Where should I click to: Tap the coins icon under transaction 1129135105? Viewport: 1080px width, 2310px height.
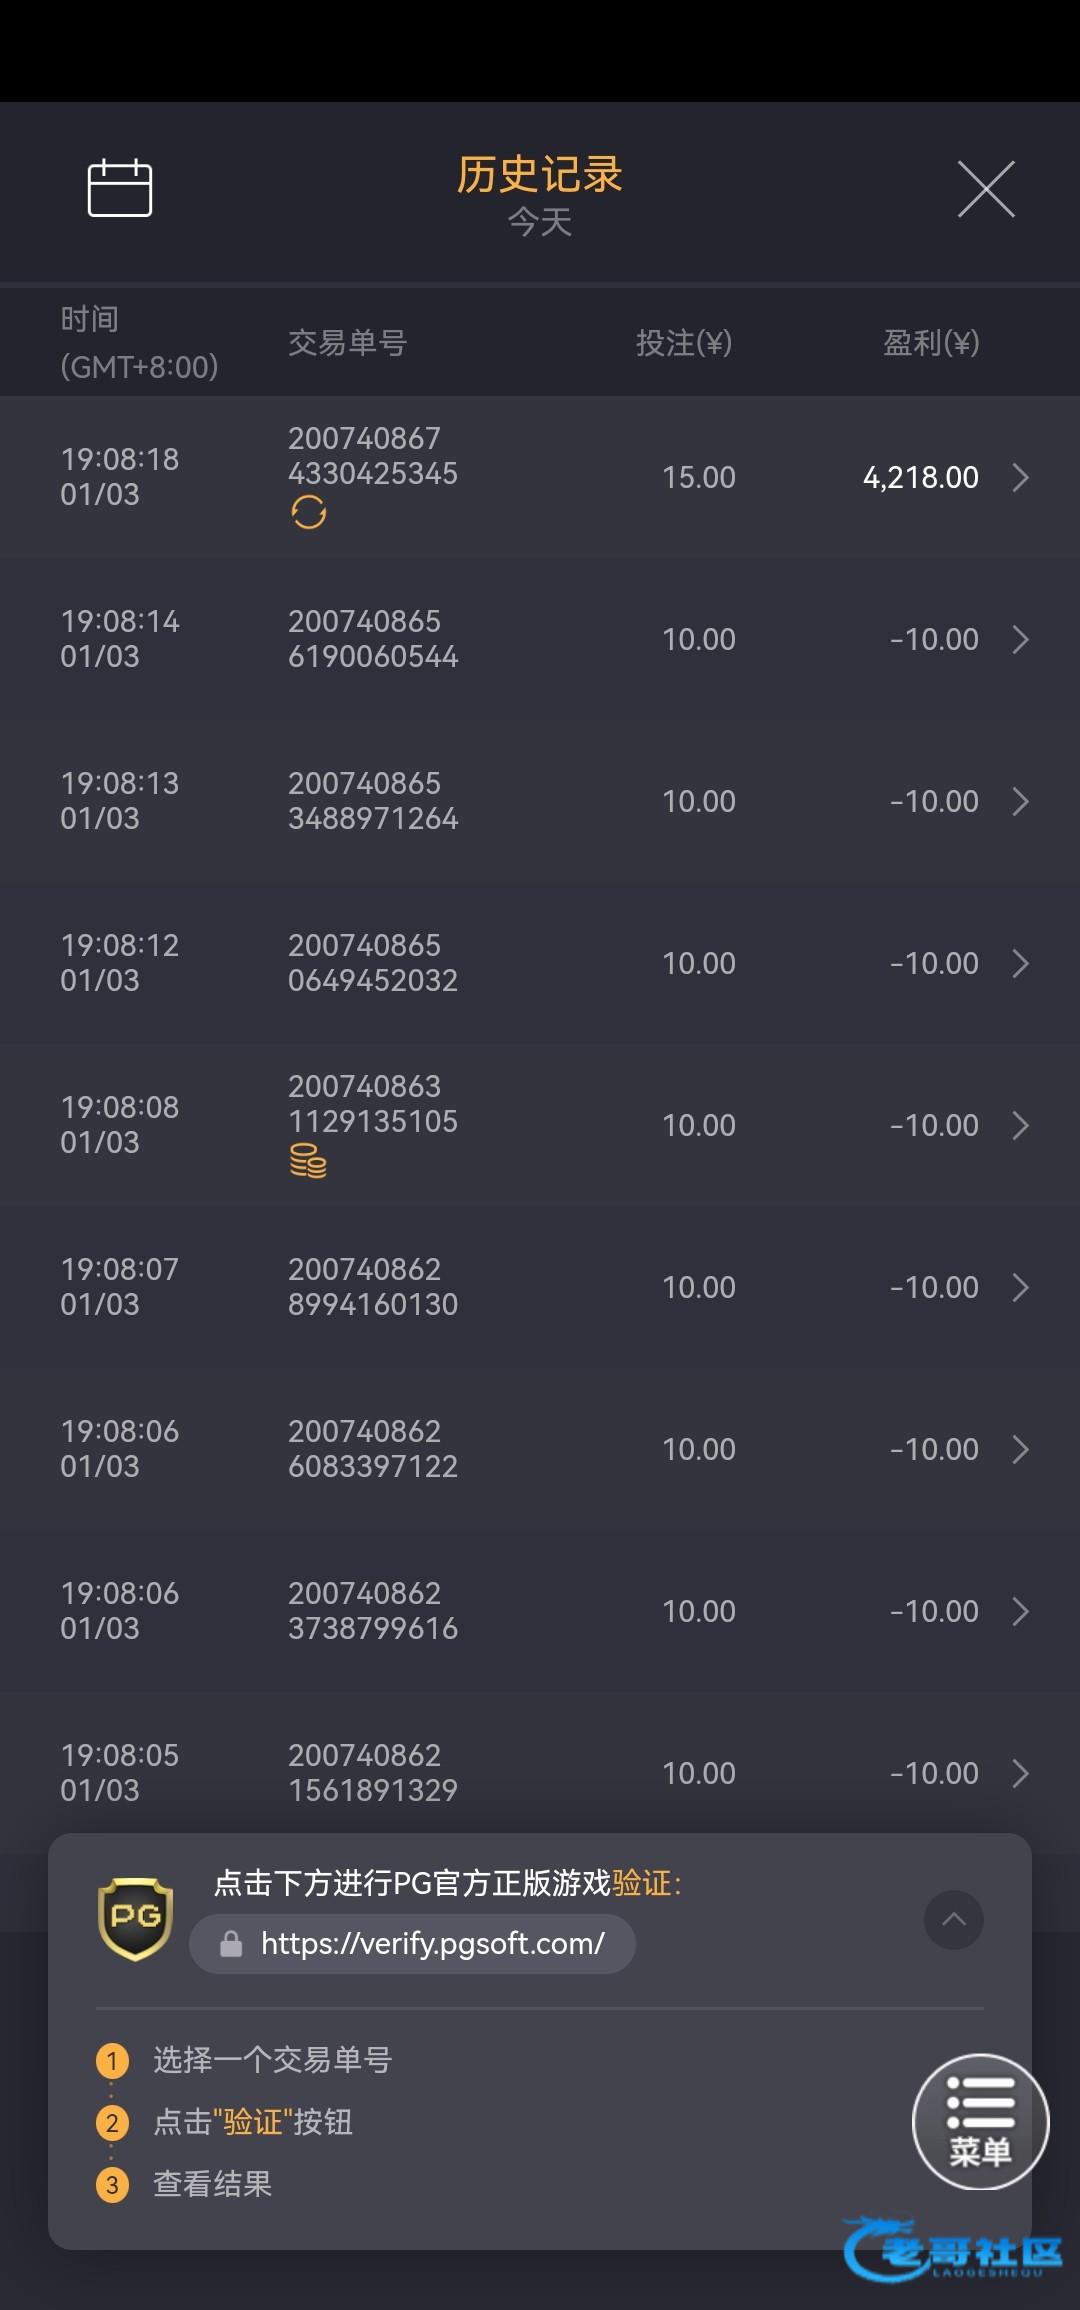coord(308,1161)
